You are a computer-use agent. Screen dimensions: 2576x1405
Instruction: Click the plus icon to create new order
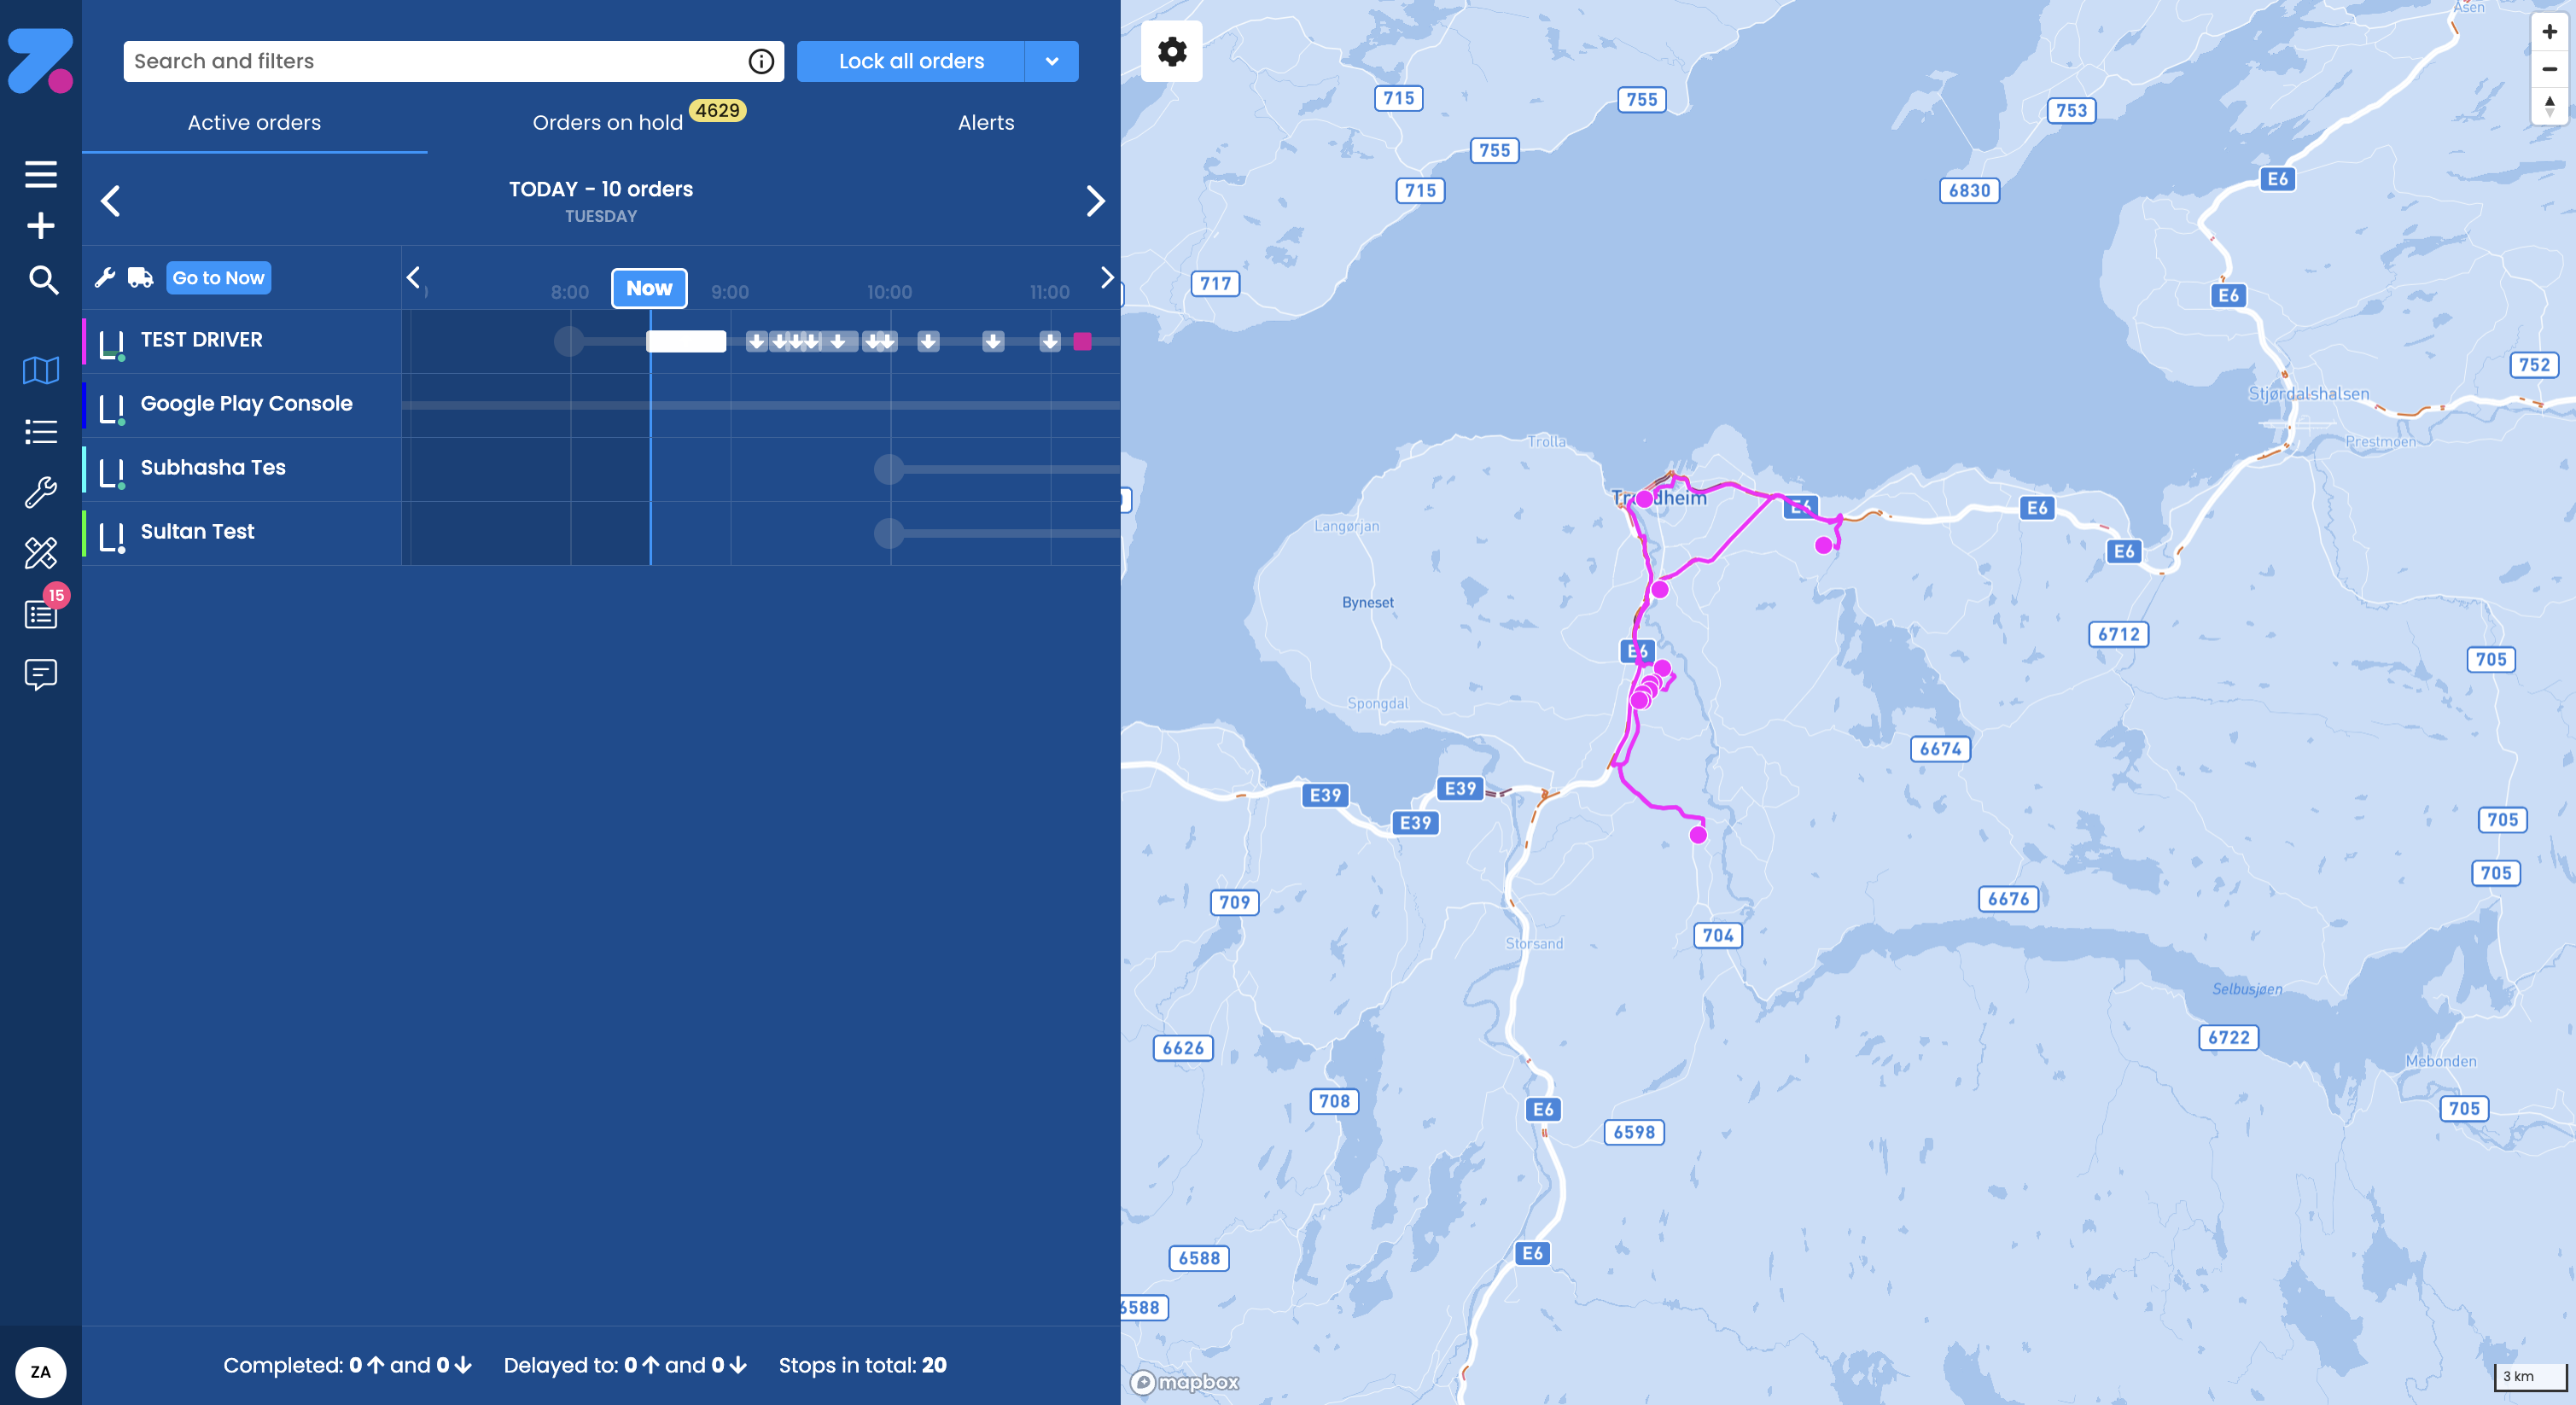click(x=41, y=225)
